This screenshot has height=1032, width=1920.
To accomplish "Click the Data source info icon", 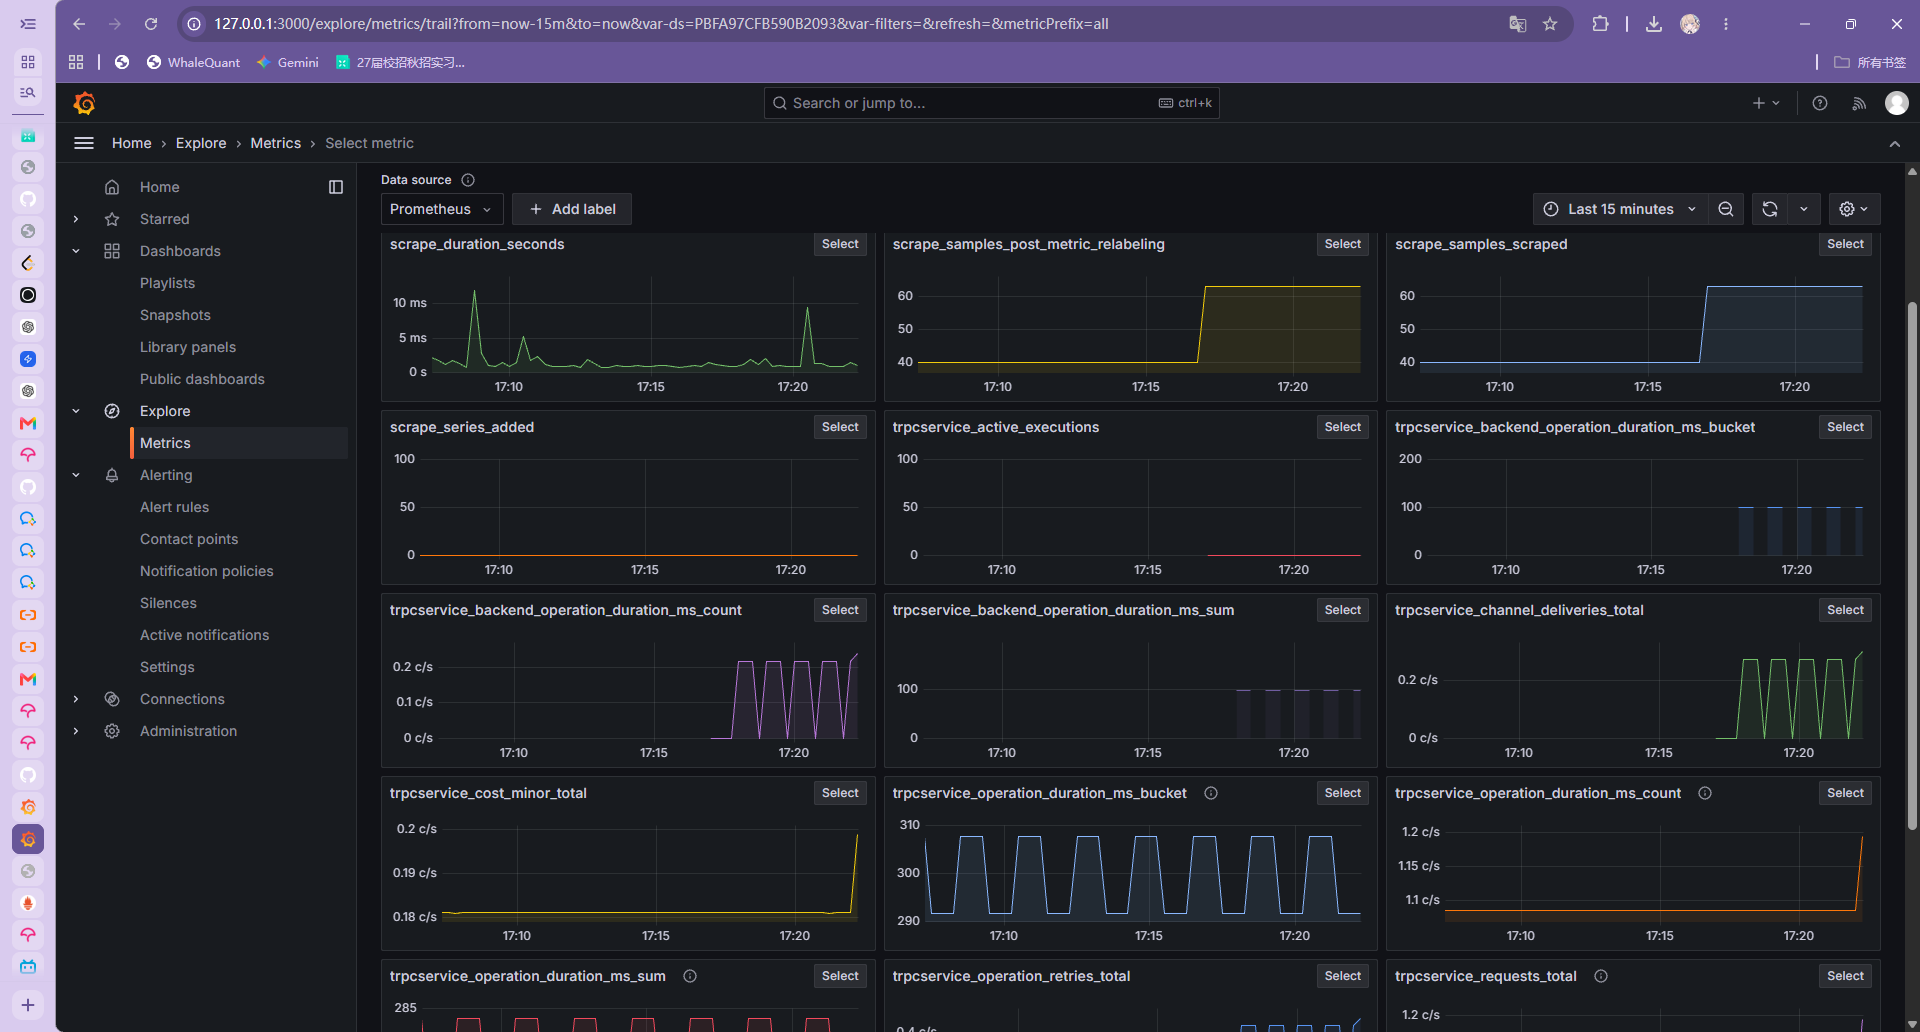I will (468, 180).
